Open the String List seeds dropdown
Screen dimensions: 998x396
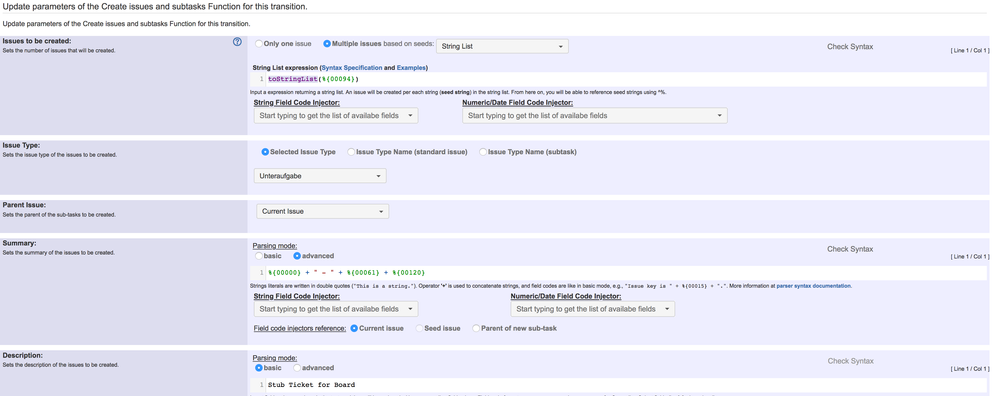pyautogui.click(x=502, y=46)
